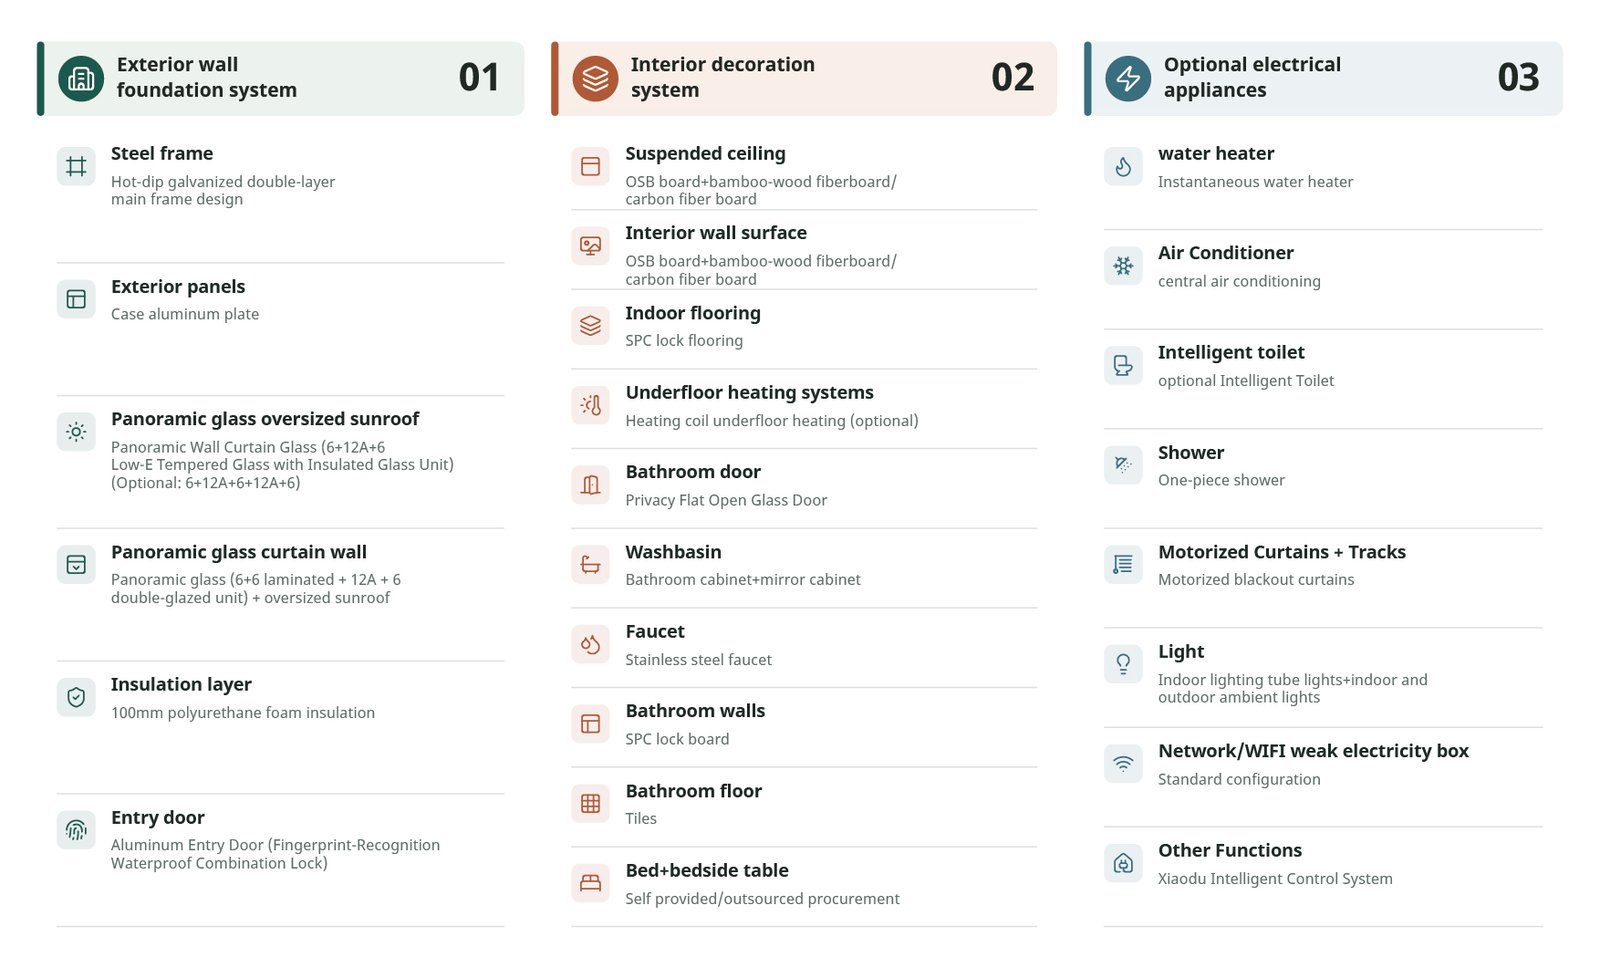Click the Underfloor heating thermometer icon

point(591,405)
